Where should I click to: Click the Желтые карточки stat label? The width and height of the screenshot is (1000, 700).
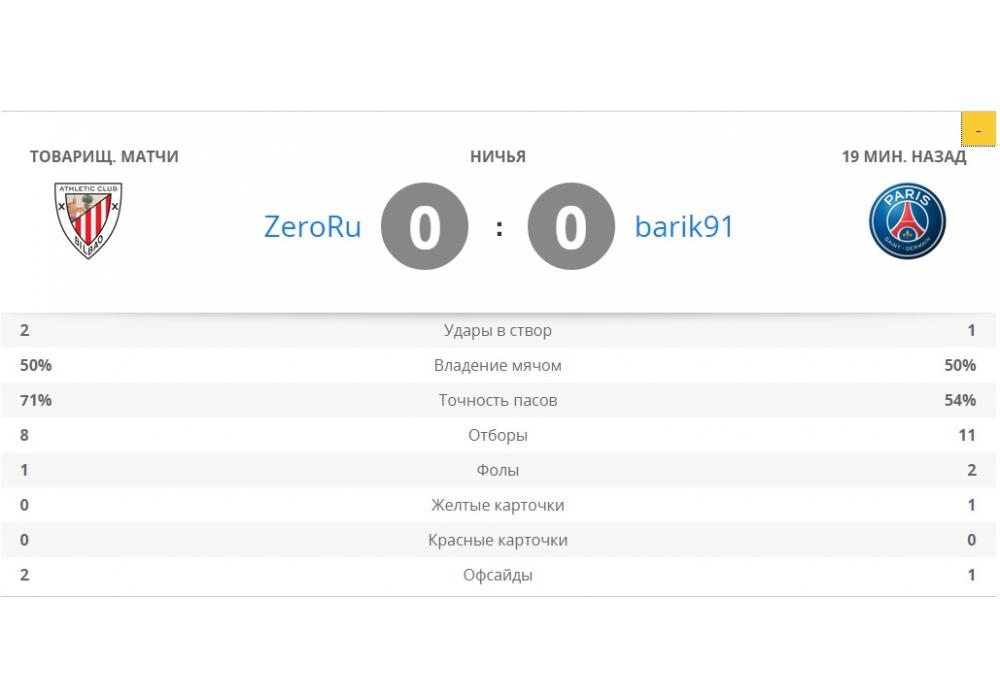(498, 505)
